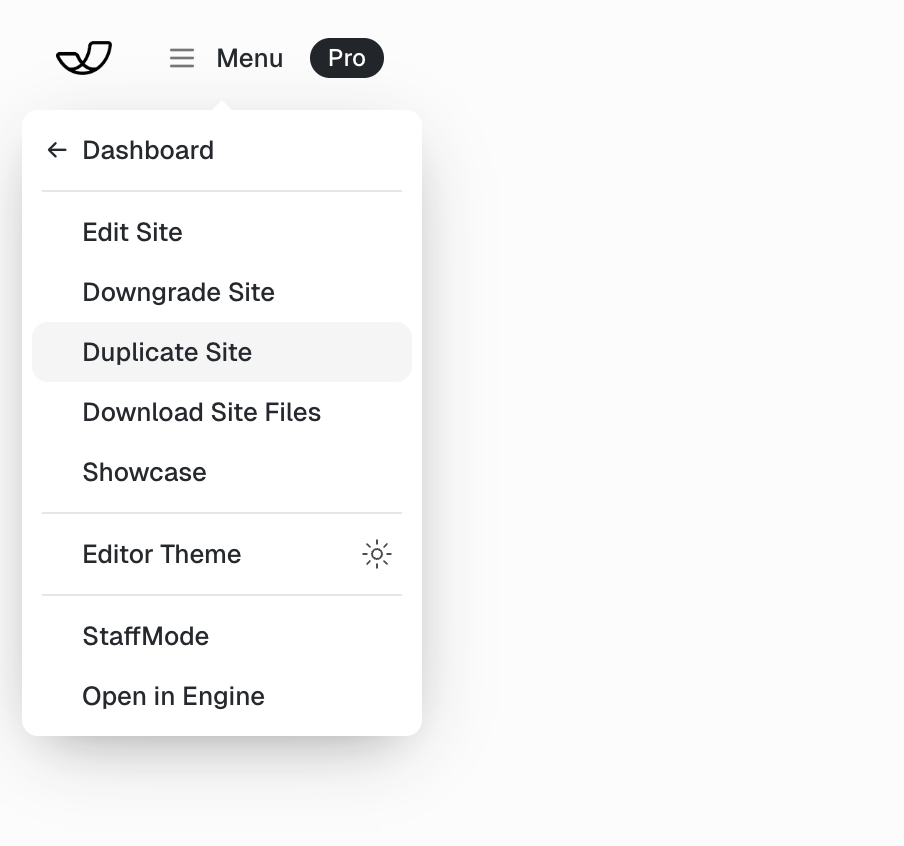Click the hamburger menu icon
Viewport: 904px width, 846px height.
click(x=182, y=59)
